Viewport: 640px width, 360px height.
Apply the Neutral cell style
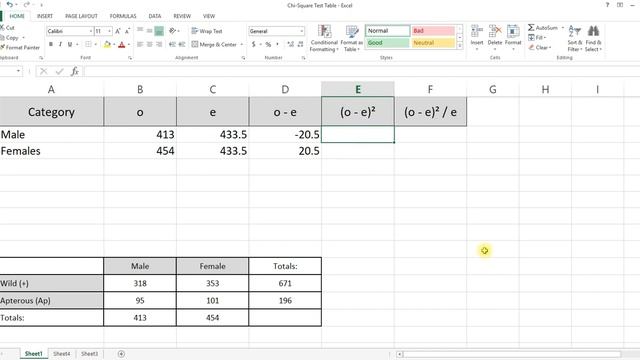tap(433, 43)
